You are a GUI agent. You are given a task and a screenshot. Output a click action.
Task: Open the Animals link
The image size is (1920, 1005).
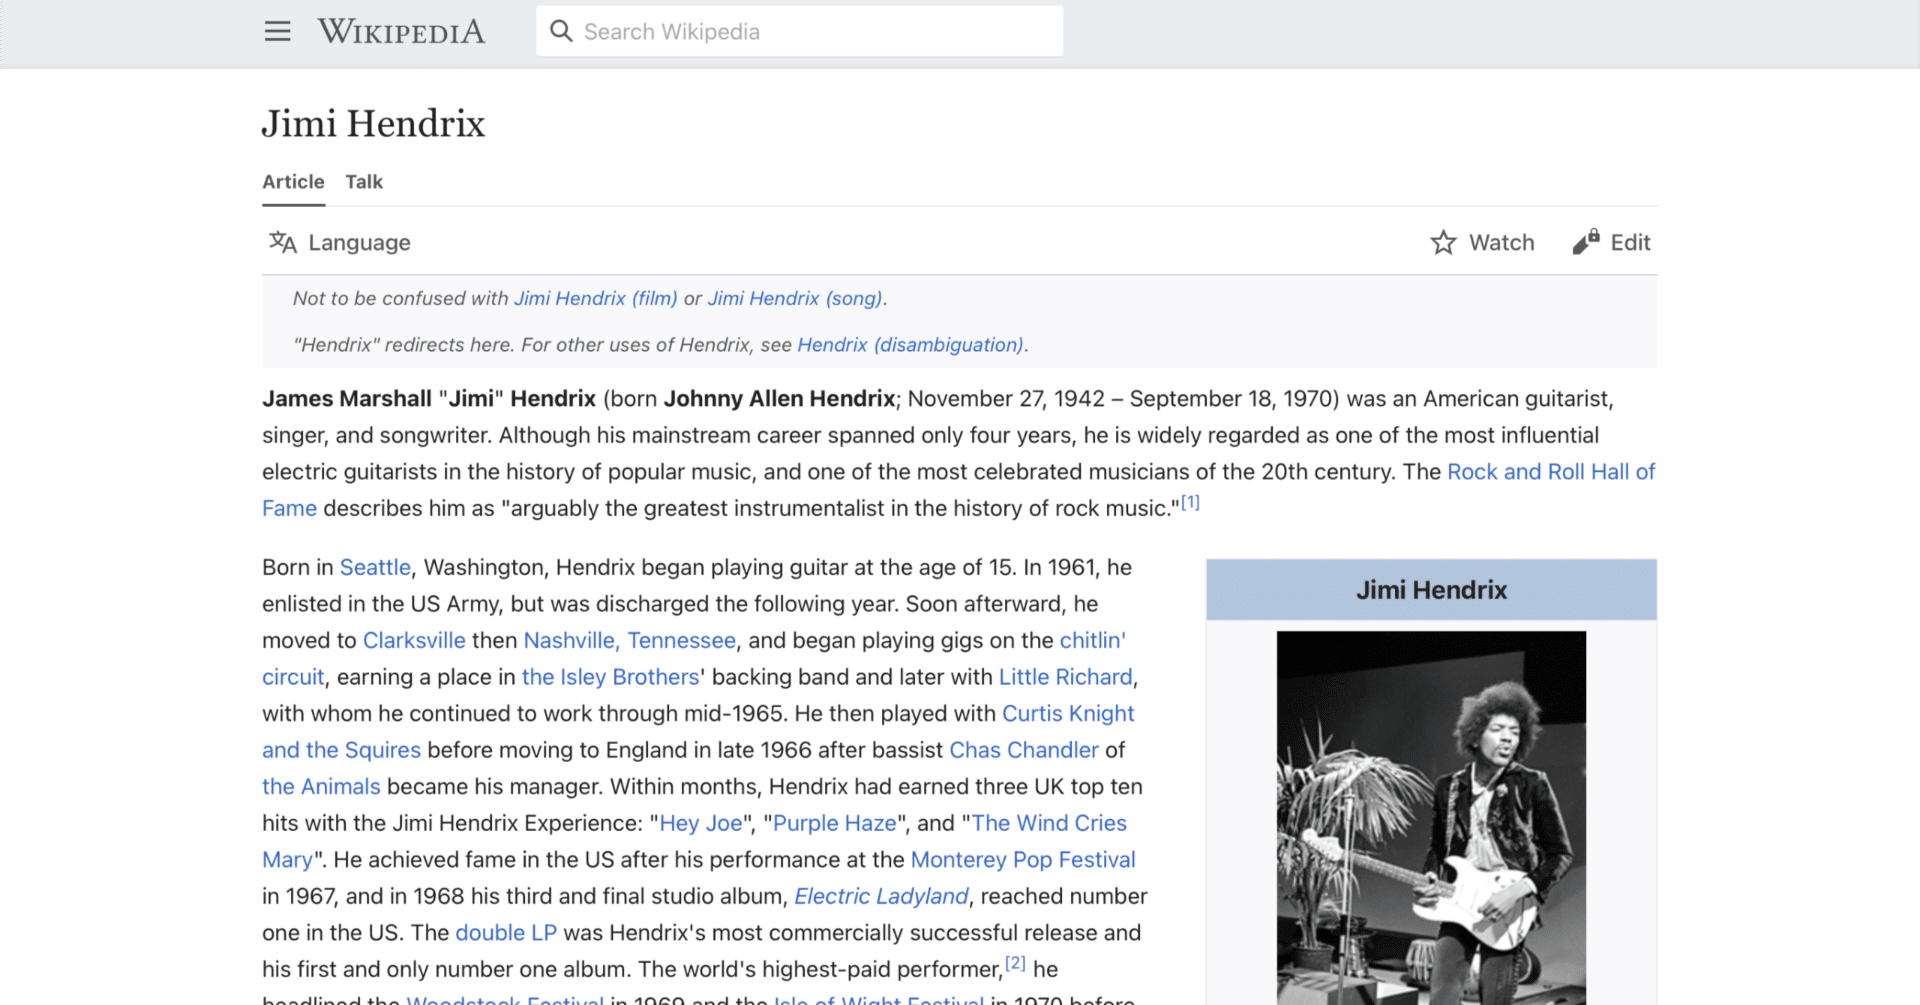coord(321,786)
